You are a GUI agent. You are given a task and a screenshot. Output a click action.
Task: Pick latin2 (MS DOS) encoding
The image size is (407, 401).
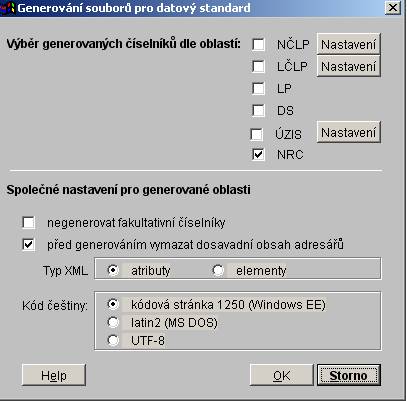point(113,322)
